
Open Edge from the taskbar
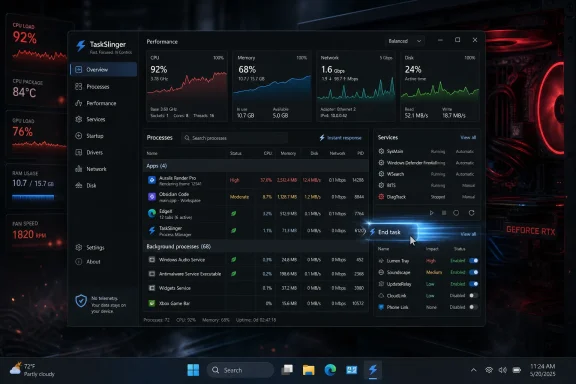(330, 370)
